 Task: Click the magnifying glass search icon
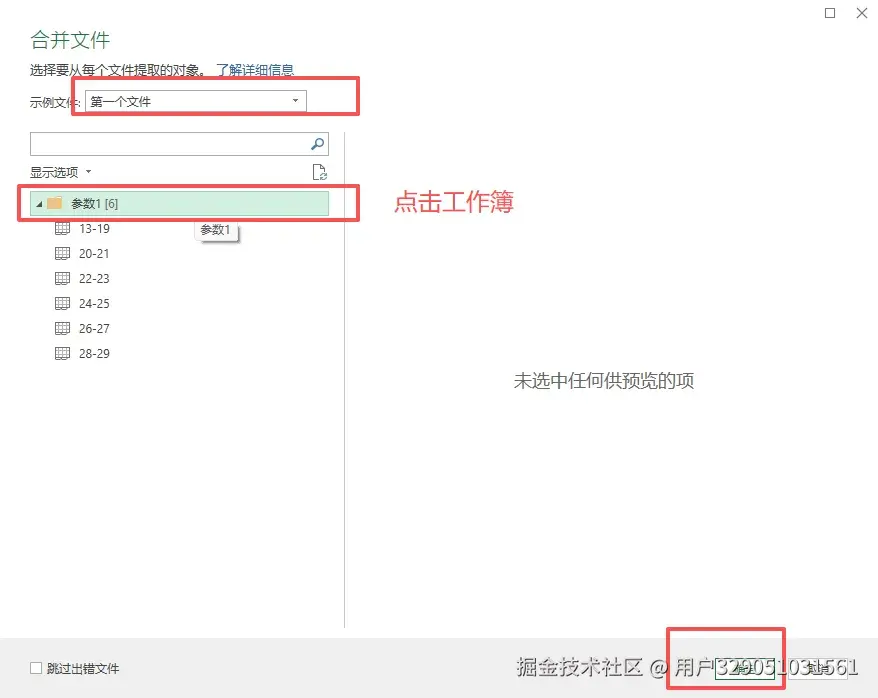click(x=318, y=143)
